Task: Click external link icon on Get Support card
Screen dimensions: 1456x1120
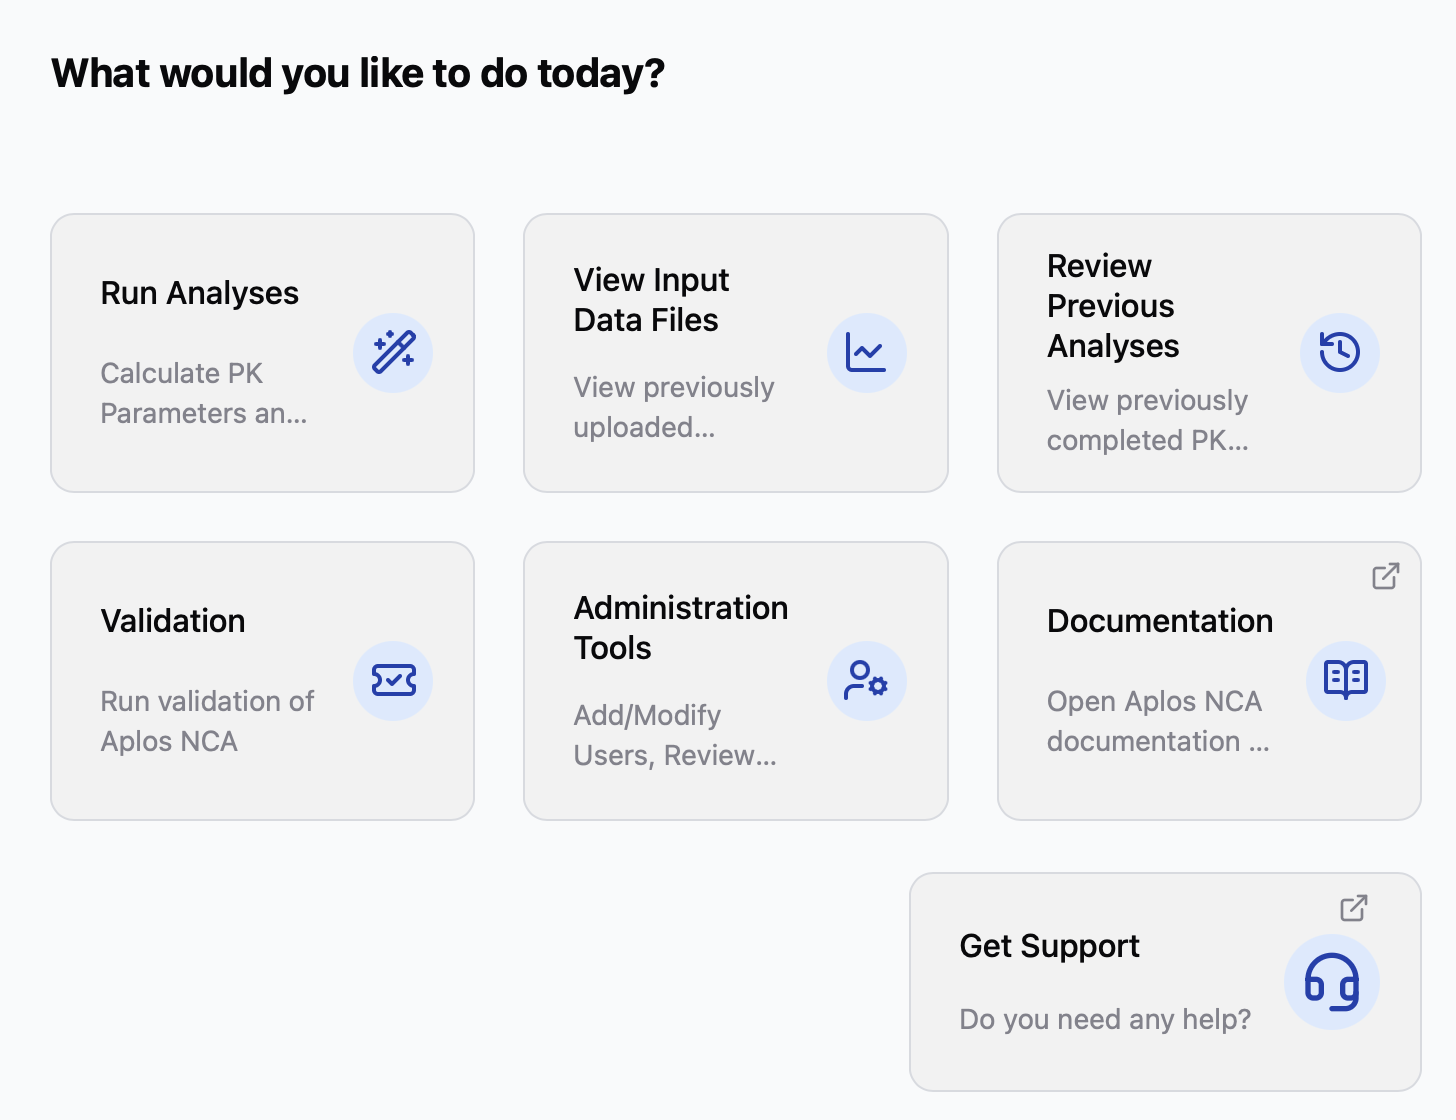Action: click(1353, 908)
